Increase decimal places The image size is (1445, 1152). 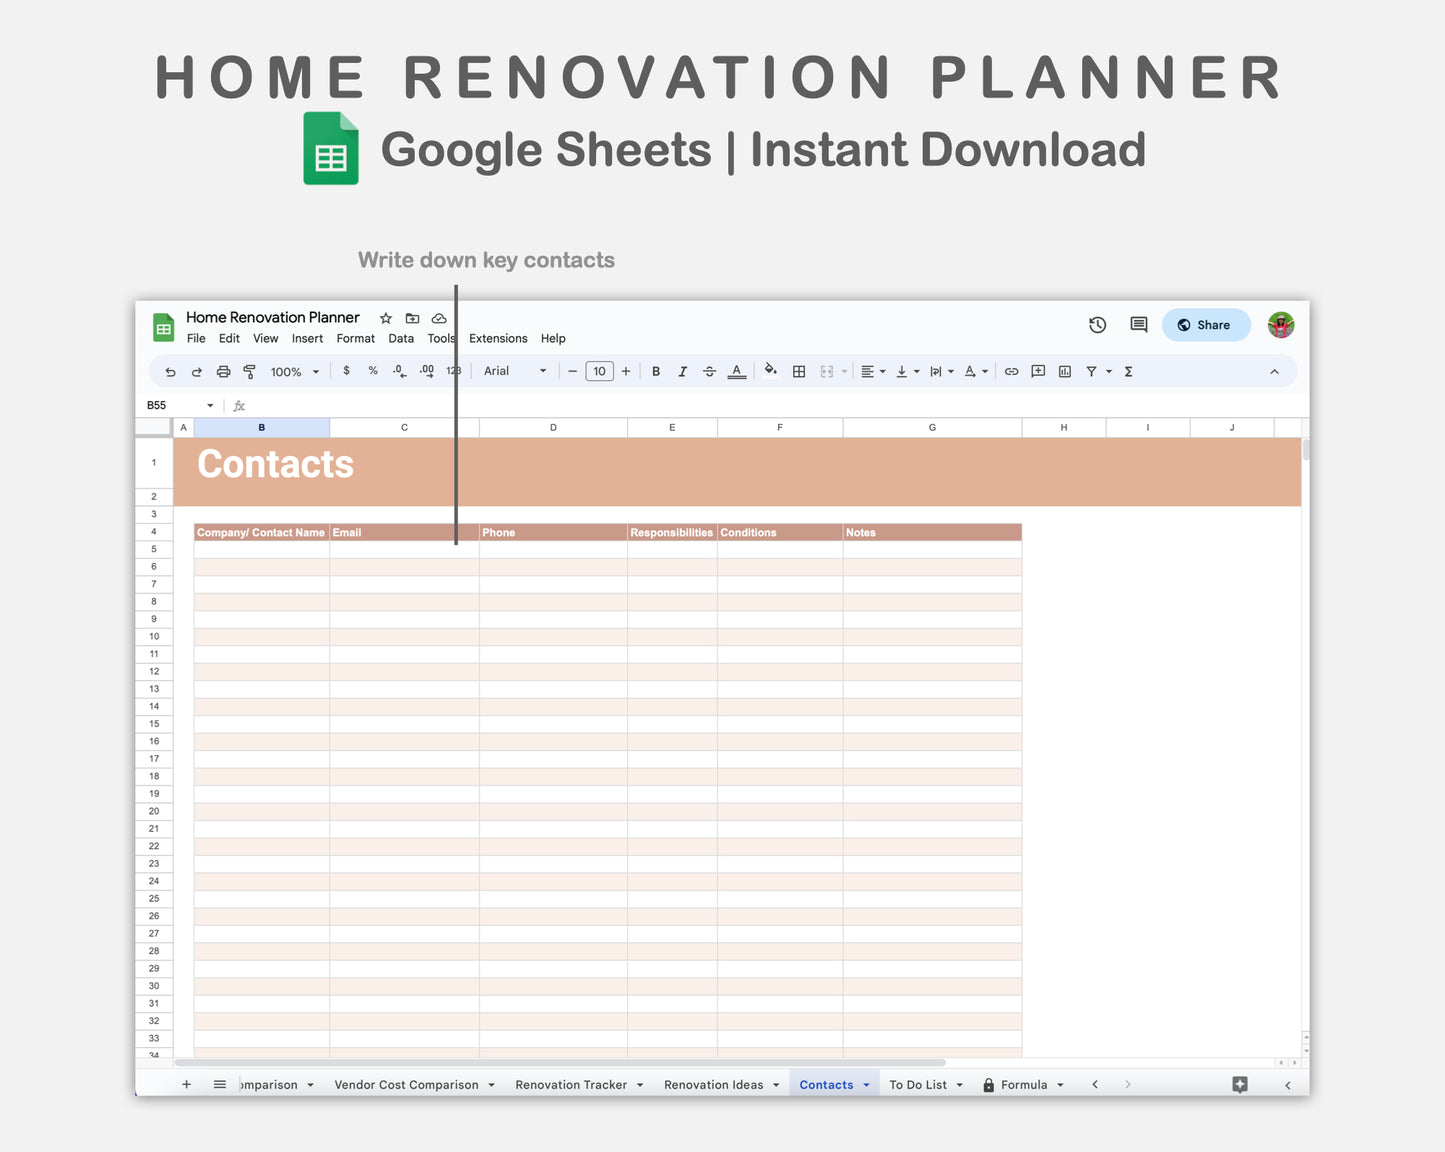[x=425, y=371]
